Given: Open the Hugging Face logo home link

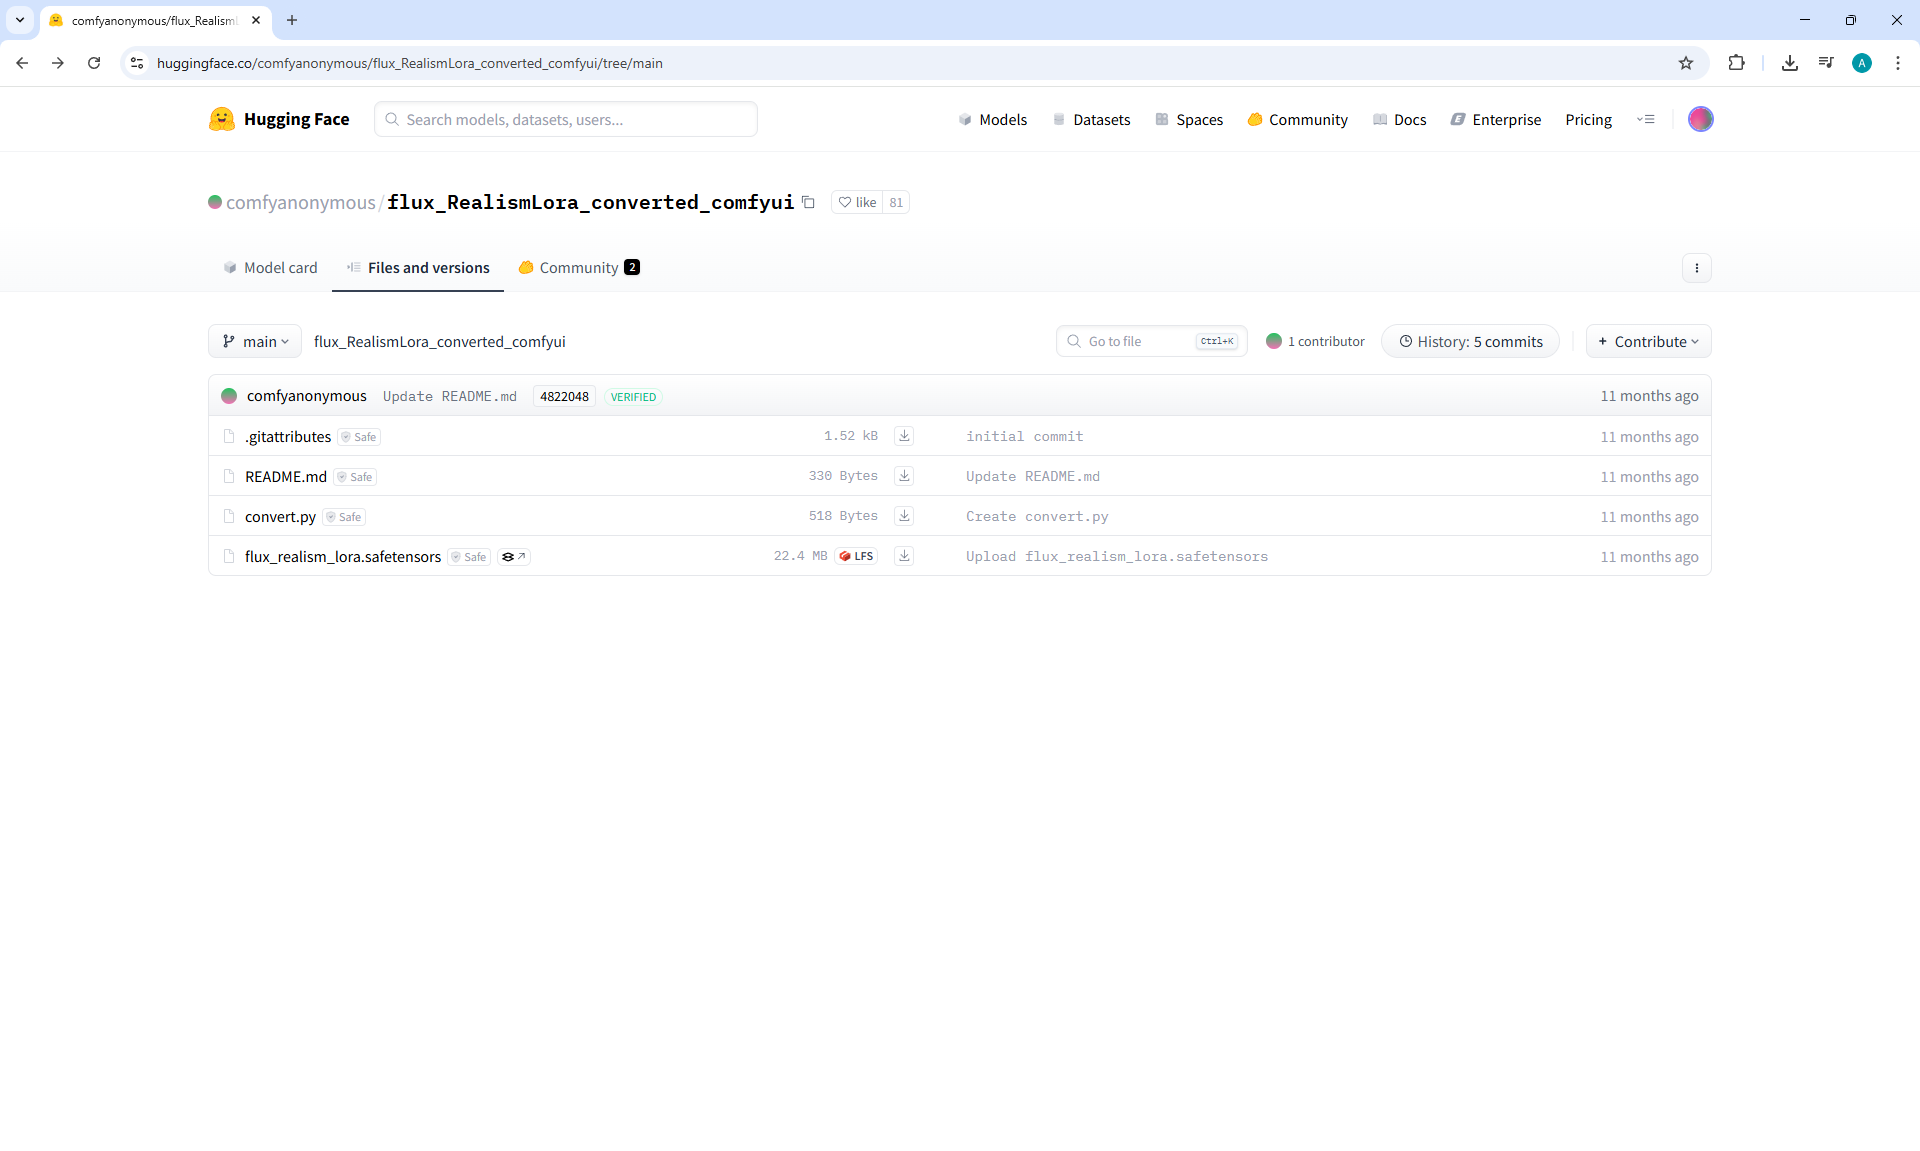Looking at the screenshot, I should coord(279,119).
